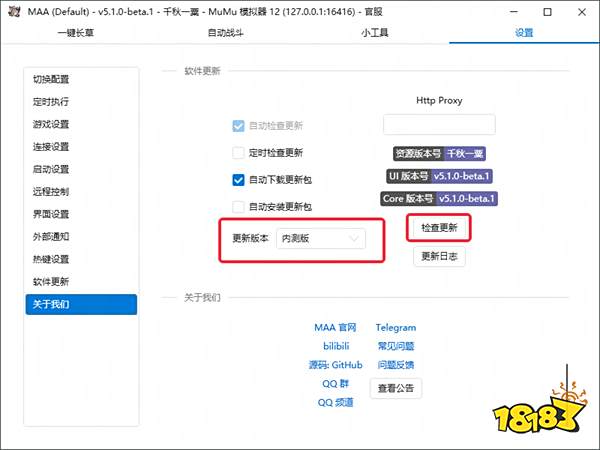Open the 小工具 tab

click(375, 32)
